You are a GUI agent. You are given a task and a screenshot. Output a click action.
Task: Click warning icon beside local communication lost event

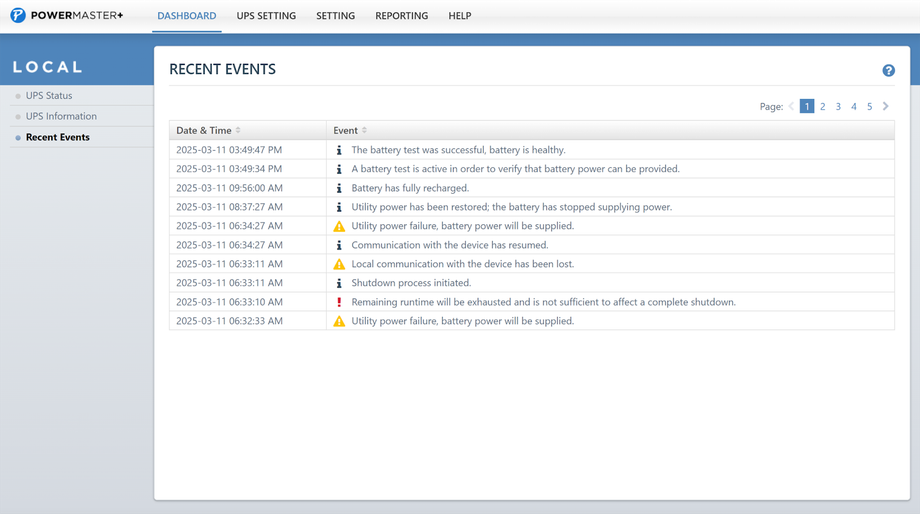[x=339, y=264]
